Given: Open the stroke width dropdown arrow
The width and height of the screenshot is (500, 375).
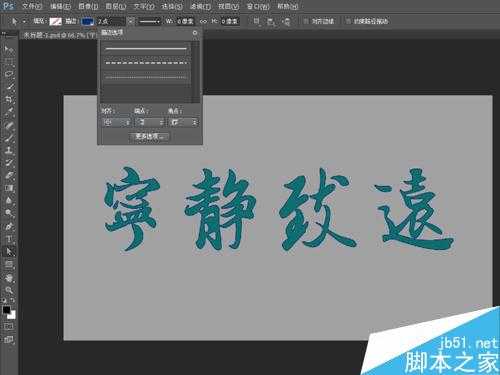Looking at the screenshot, I should (x=131, y=21).
